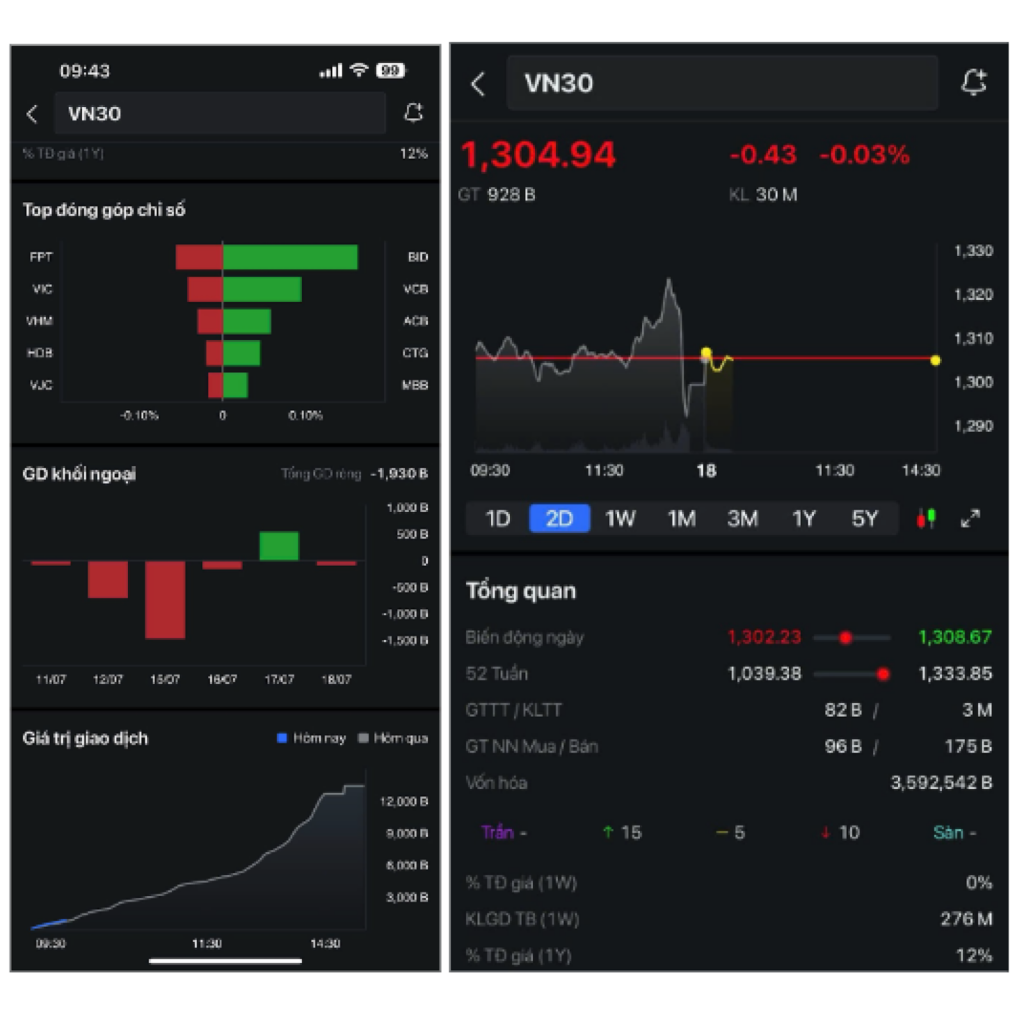Tap the back arrow in left panel
The height and width of the screenshot is (1024, 1024).
coord(32,114)
